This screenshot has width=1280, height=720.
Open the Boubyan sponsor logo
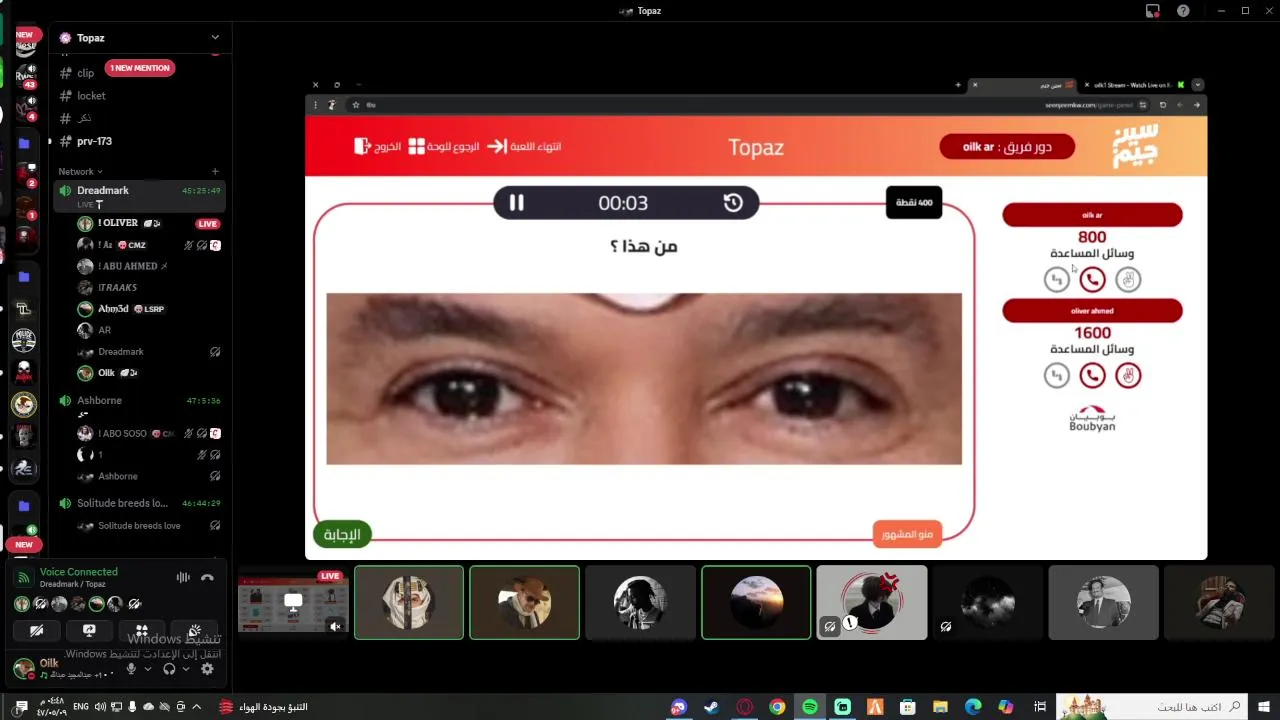coord(1092,419)
